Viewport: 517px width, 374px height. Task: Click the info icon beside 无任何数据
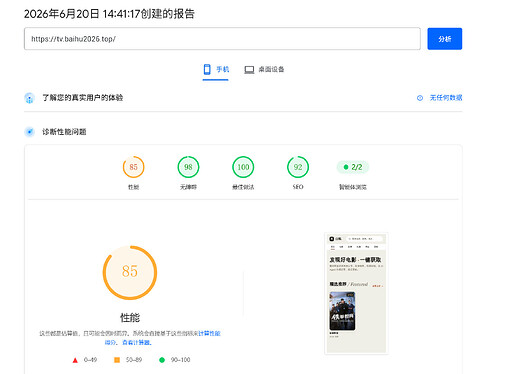[x=420, y=98]
